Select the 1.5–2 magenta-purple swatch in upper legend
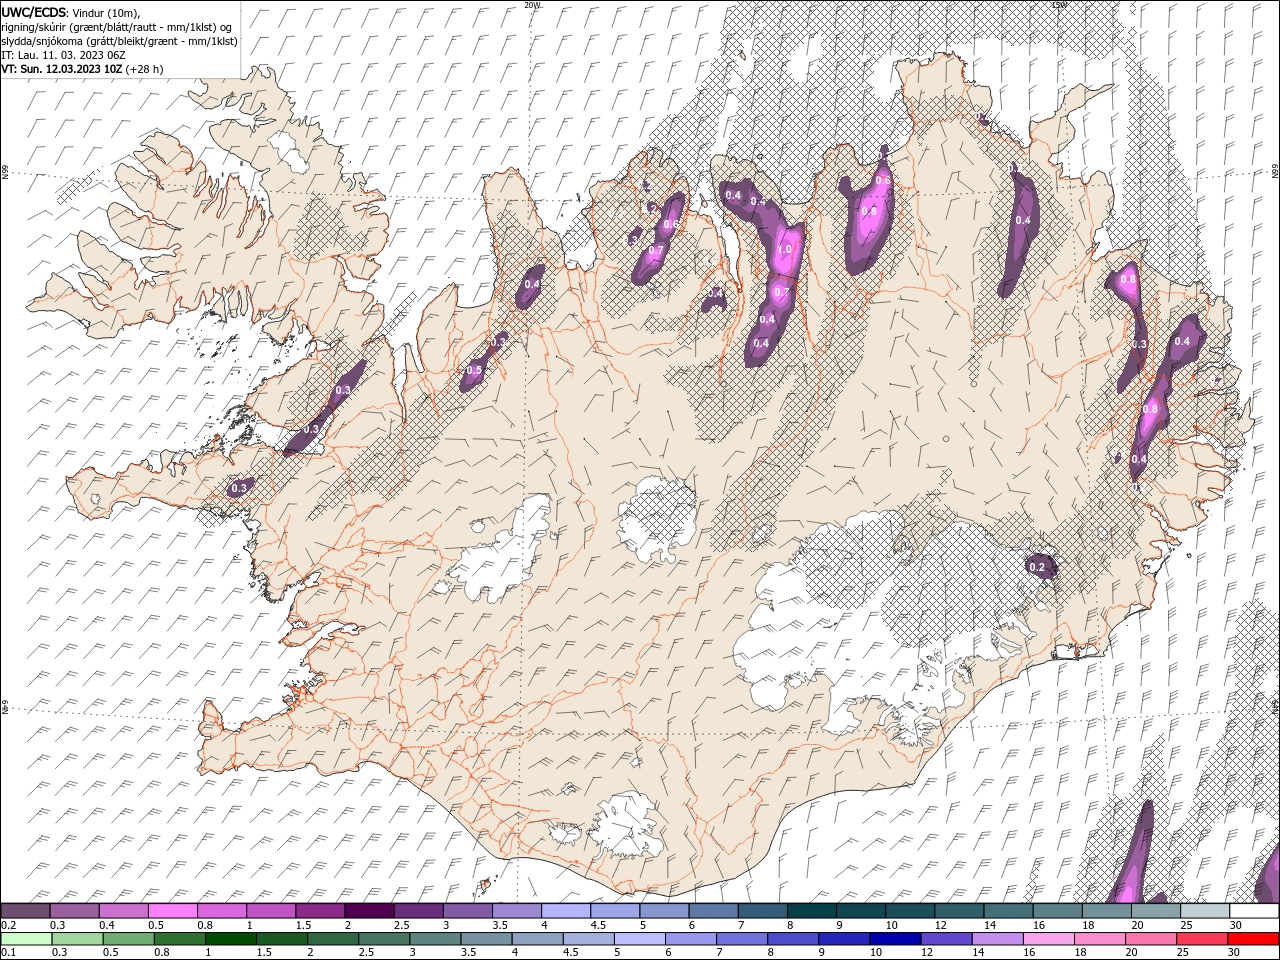 point(319,911)
